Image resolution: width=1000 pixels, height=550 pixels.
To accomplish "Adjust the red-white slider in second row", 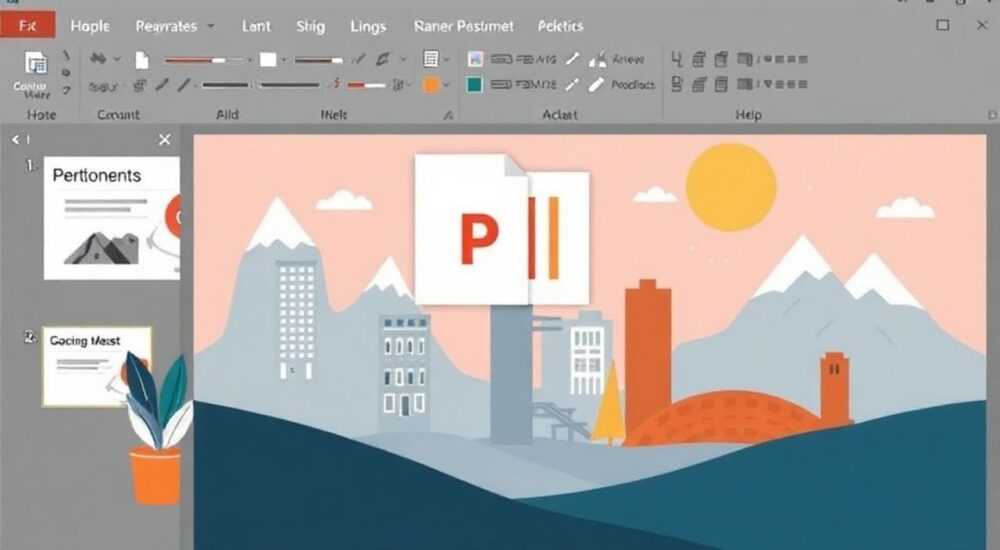I will click(x=366, y=85).
